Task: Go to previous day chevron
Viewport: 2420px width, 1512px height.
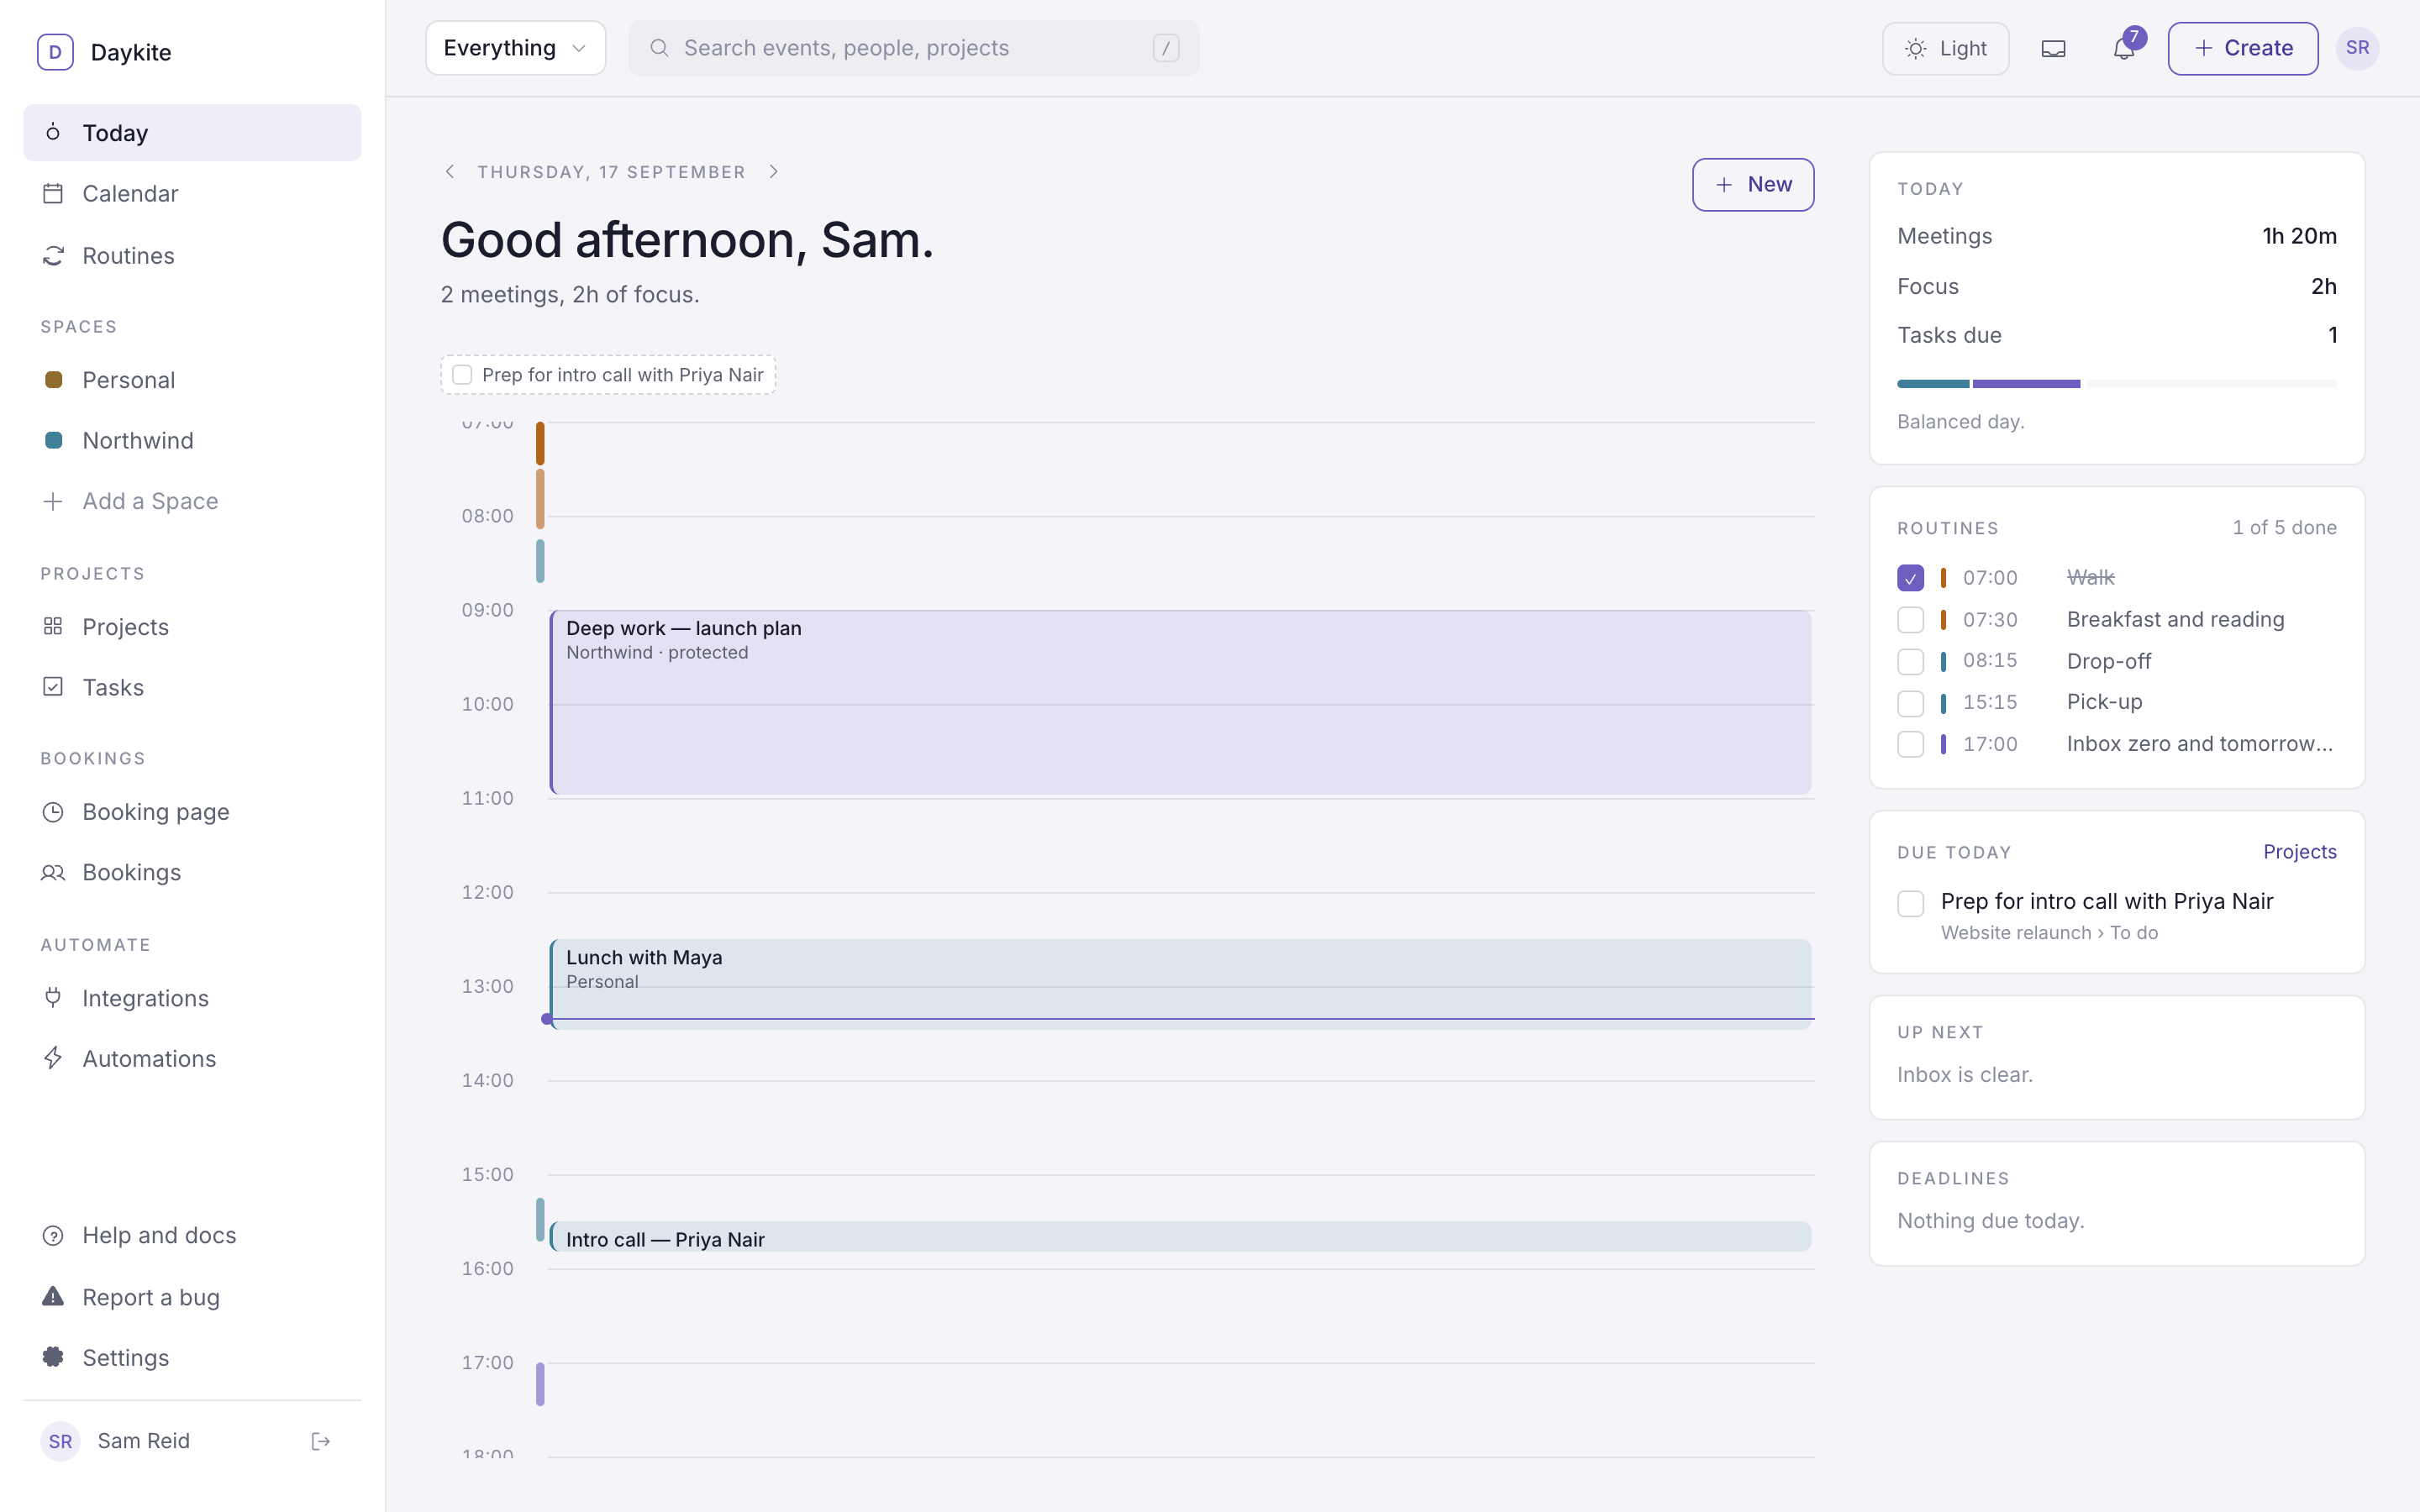Action: coord(450,172)
